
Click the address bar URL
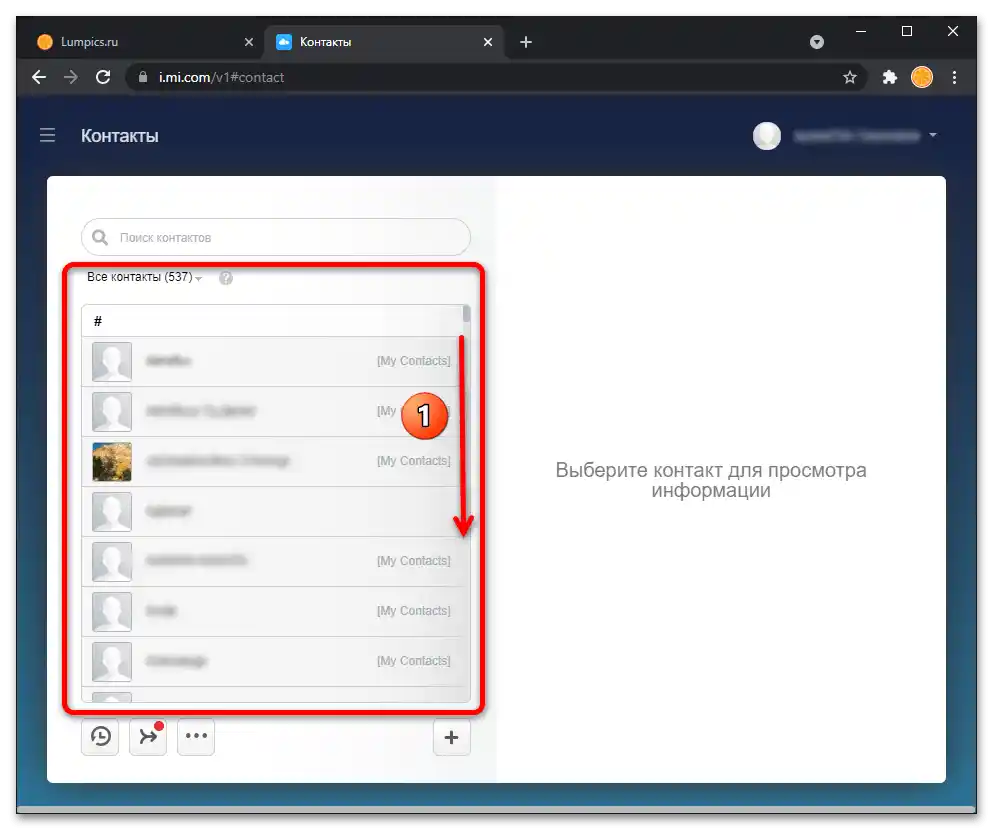pyautogui.click(x=221, y=77)
